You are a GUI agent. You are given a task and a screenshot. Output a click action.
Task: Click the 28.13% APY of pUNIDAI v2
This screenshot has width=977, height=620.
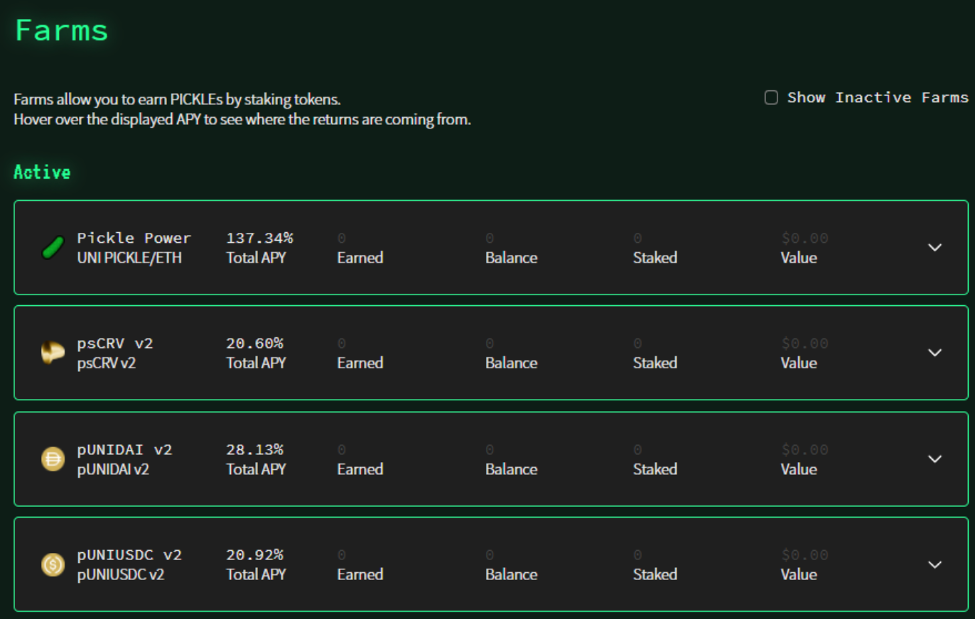coord(254,449)
